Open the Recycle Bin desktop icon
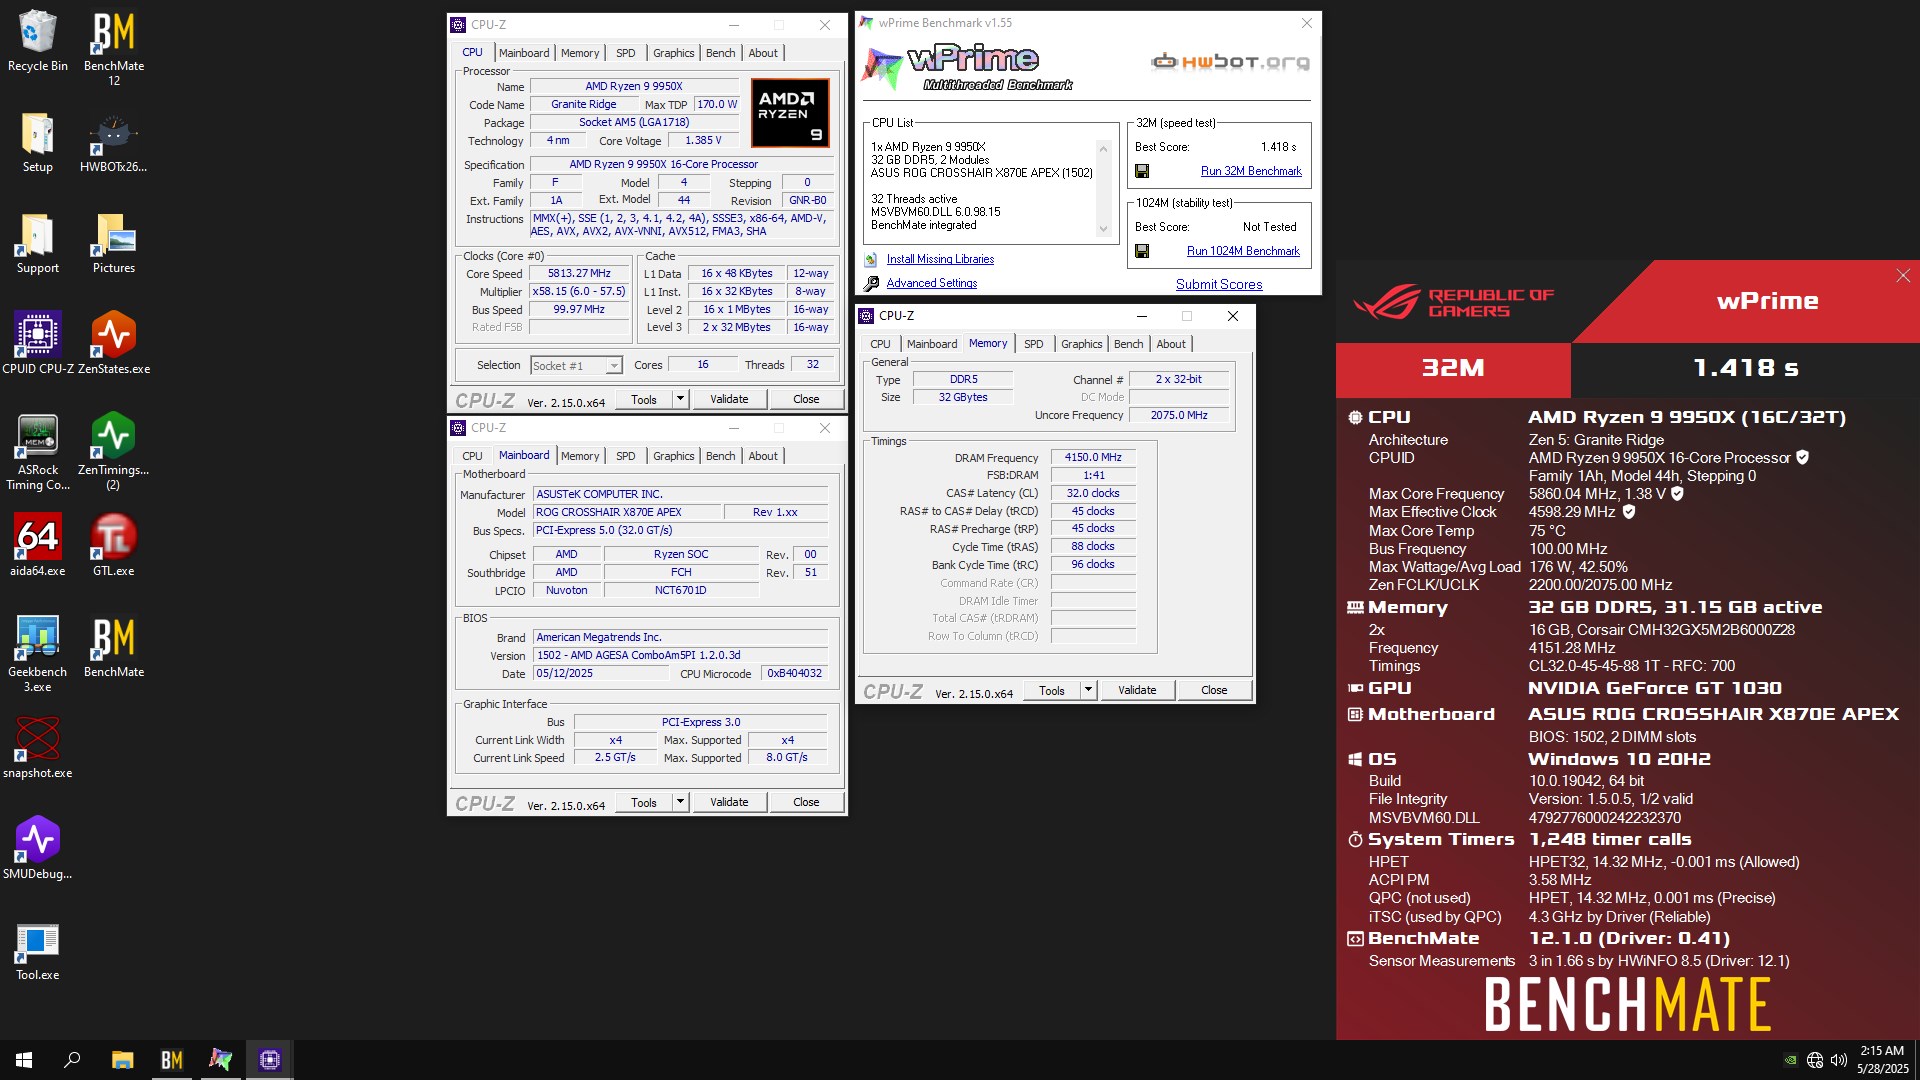Screen dimensions: 1920x1080 [38, 41]
